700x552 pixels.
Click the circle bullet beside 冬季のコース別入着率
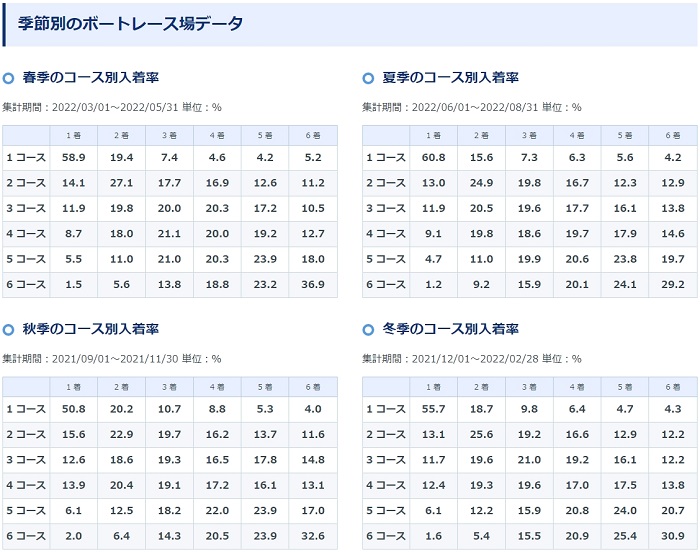pos(369,329)
